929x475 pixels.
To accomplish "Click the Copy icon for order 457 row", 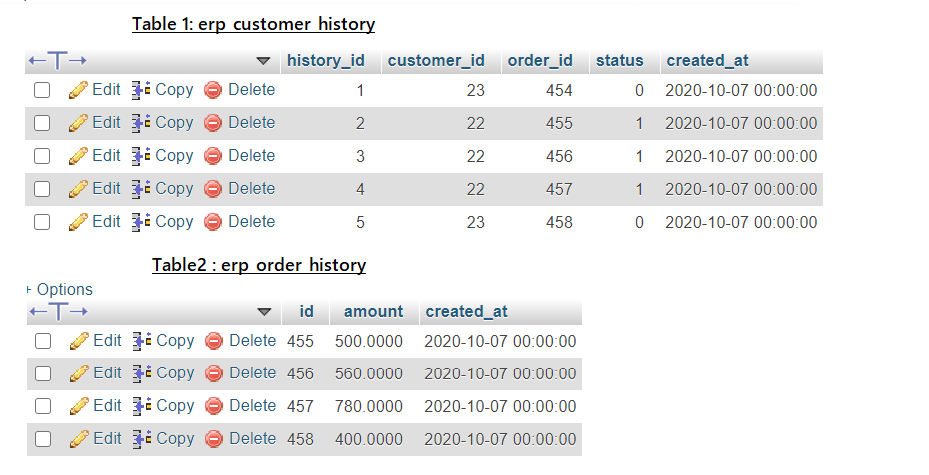I will point(140,406).
